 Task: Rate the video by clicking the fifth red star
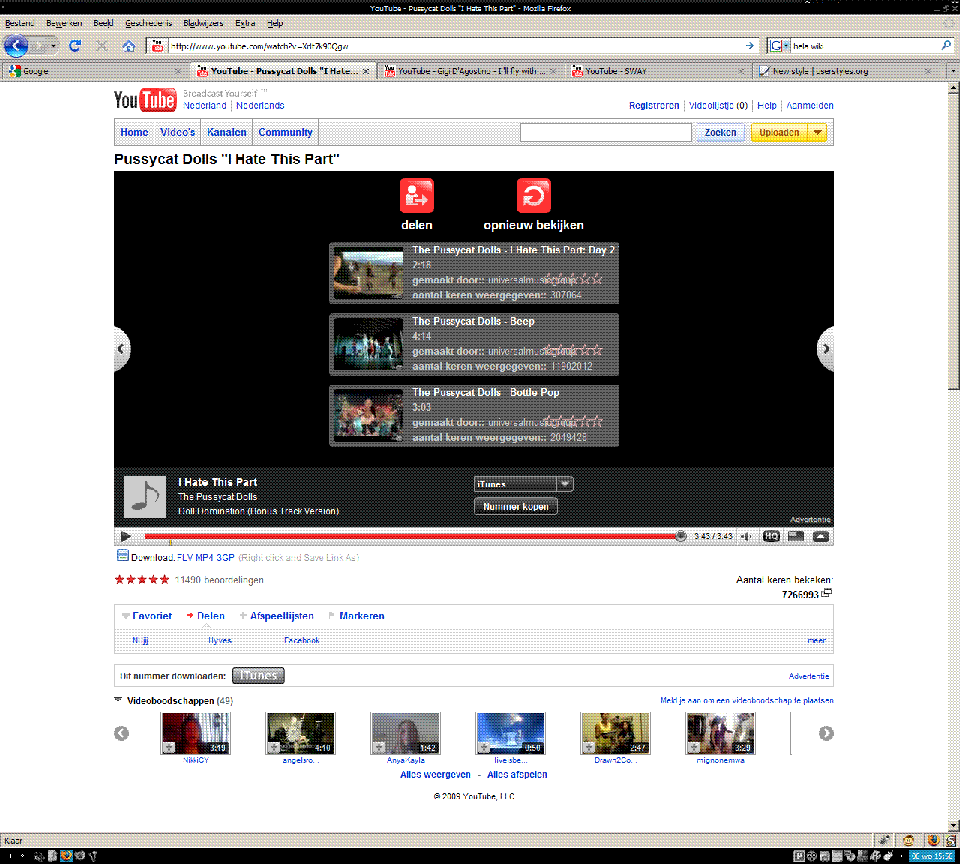tap(164, 579)
